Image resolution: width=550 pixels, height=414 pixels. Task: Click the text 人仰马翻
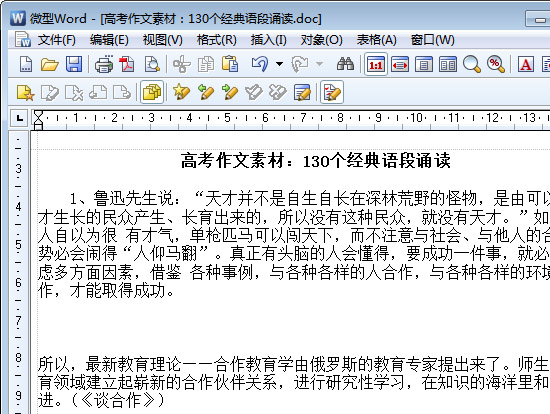coord(166,253)
